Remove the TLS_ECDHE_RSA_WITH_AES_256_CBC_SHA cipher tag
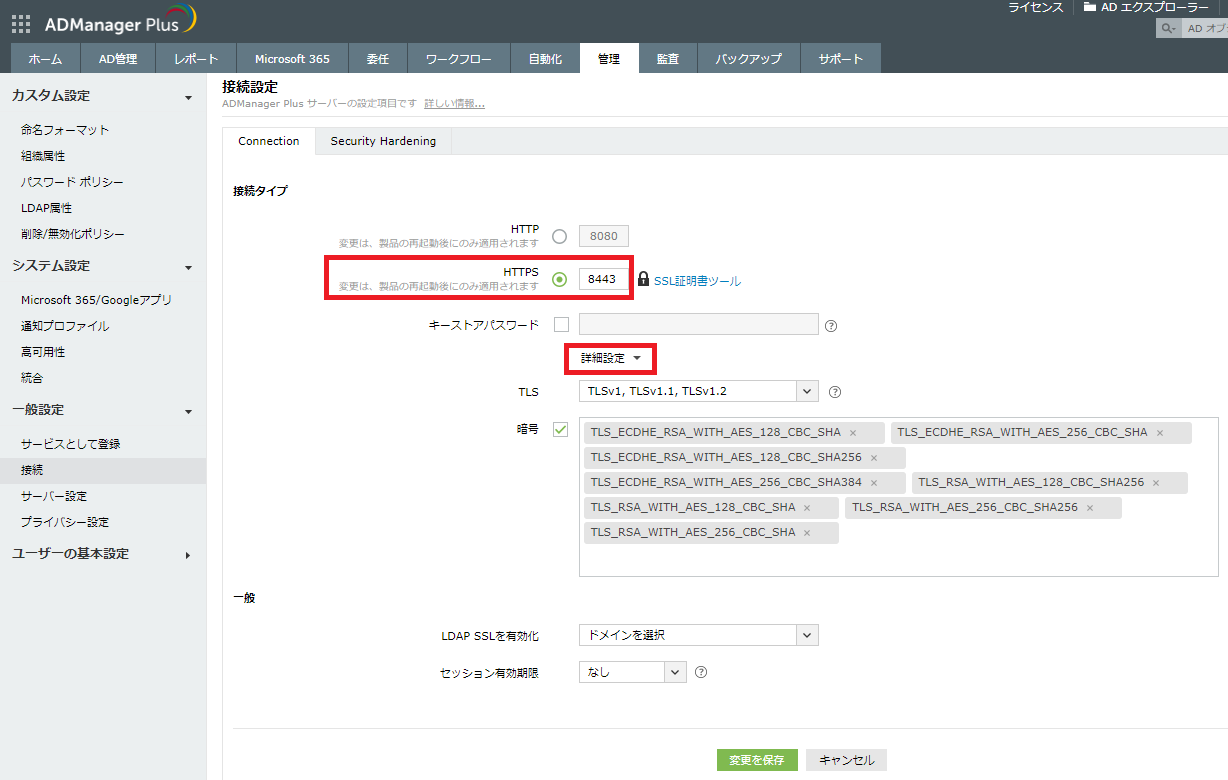 [1159, 433]
